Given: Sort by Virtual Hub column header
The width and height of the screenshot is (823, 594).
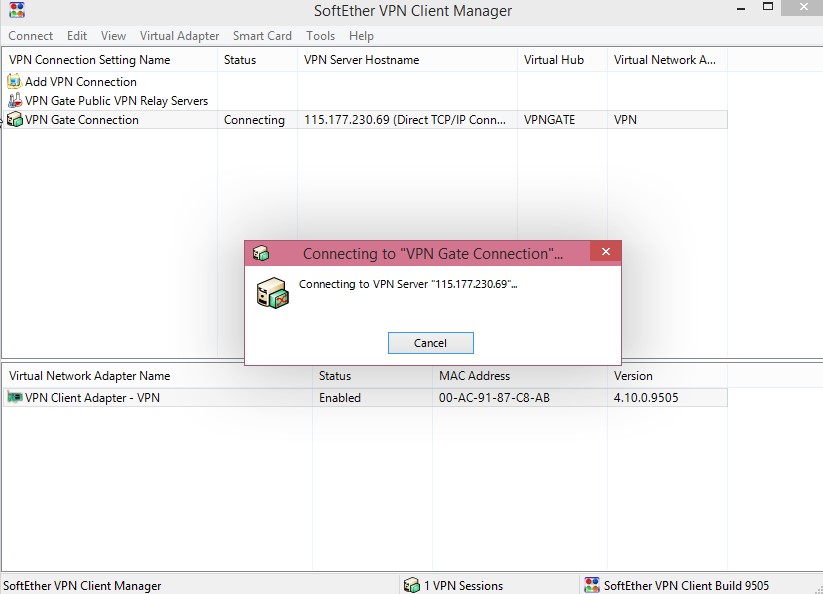Looking at the screenshot, I should [x=562, y=60].
